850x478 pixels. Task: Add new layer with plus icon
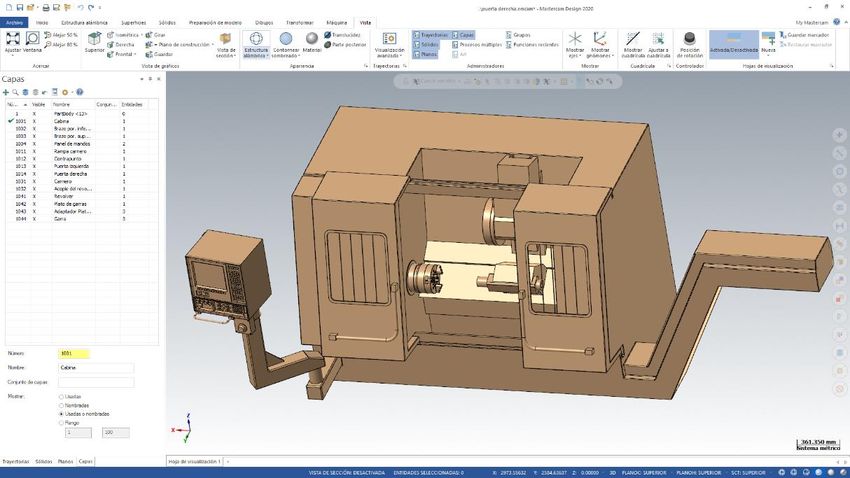[6, 92]
